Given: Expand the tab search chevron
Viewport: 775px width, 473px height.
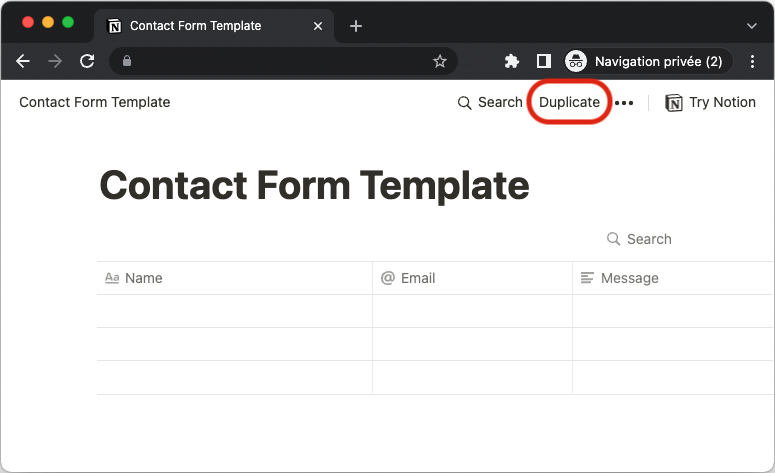Looking at the screenshot, I should pos(752,25).
